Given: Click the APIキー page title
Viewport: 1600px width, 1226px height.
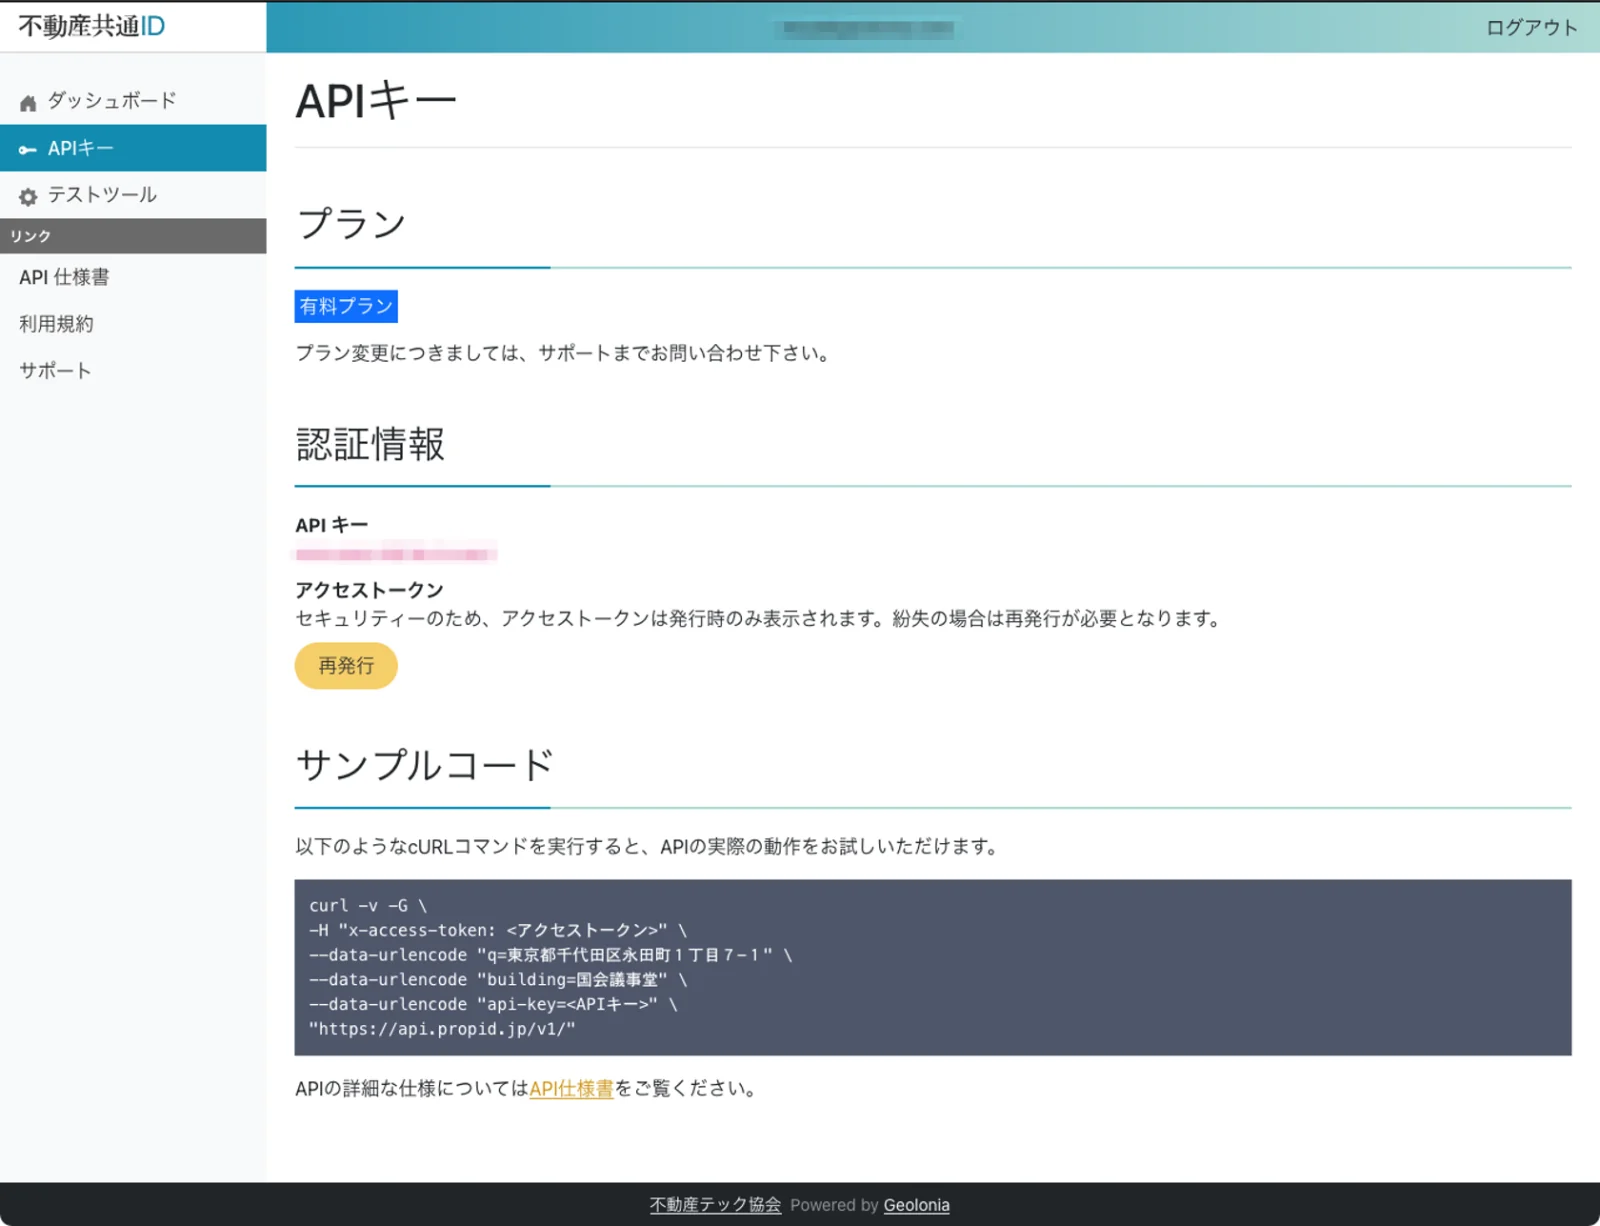Looking at the screenshot, I should pos(376,101).
